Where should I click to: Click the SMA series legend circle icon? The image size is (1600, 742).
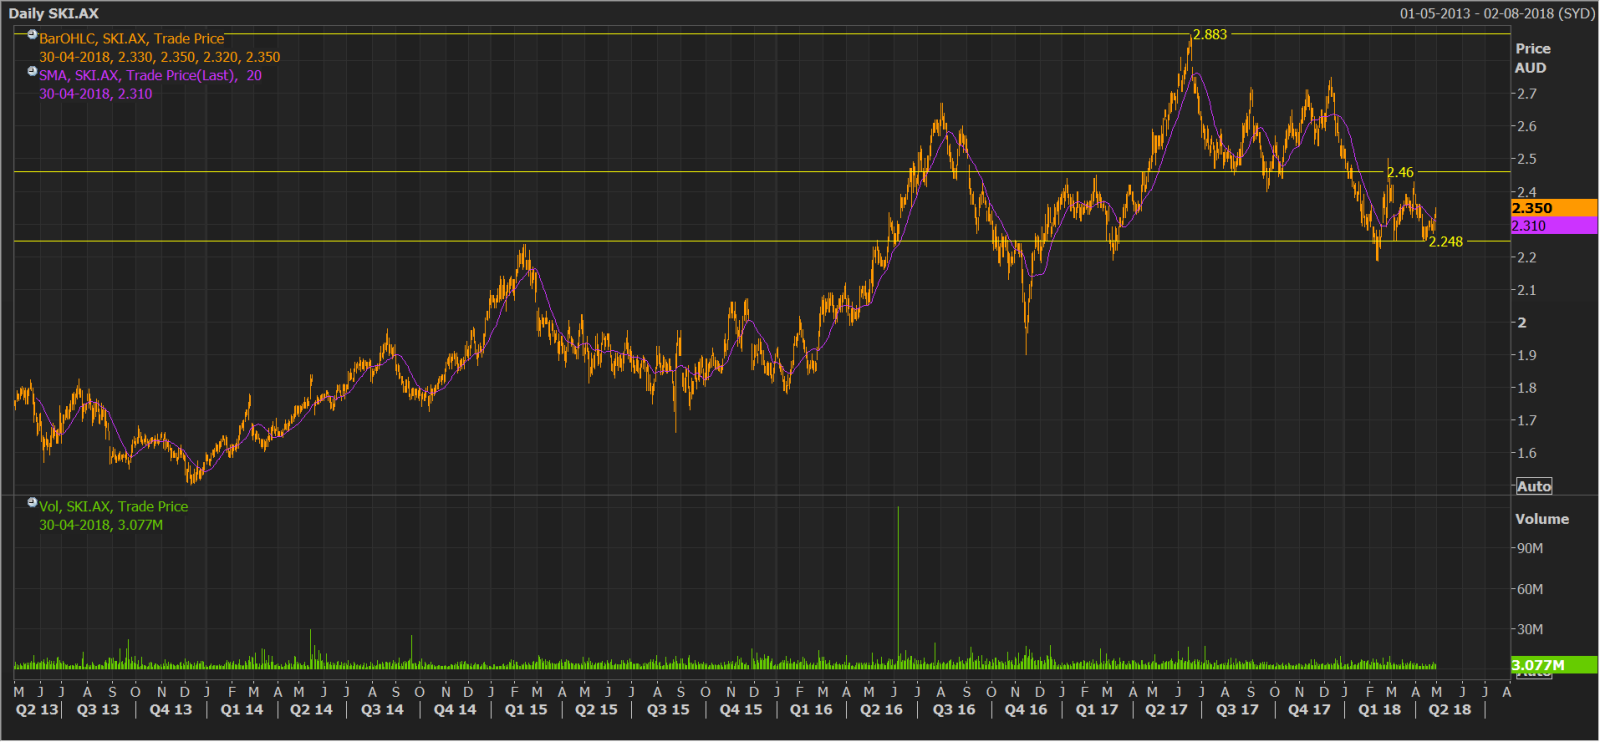click(32, 71)
